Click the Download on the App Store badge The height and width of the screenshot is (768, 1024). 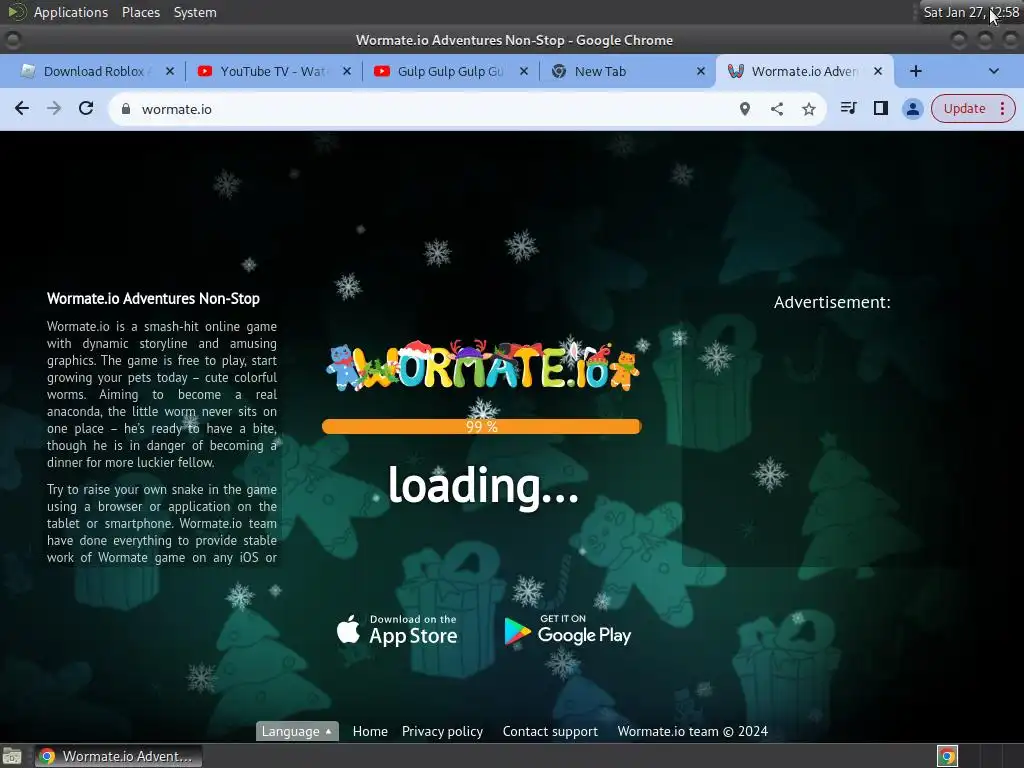(x=397, y=630)
